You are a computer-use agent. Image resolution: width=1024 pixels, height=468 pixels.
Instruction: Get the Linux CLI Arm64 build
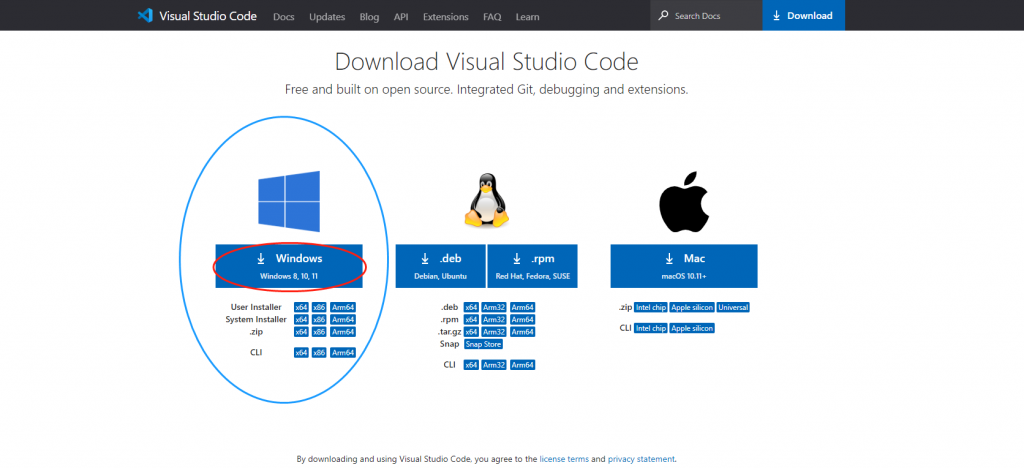(522, 365)
